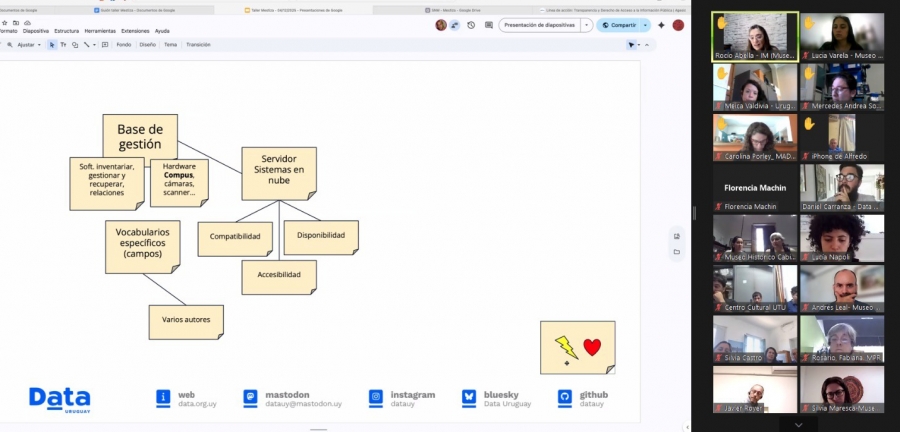This screenshot has width=900, height=432.
Task: Click the Transición button
Action: (198, 45)
